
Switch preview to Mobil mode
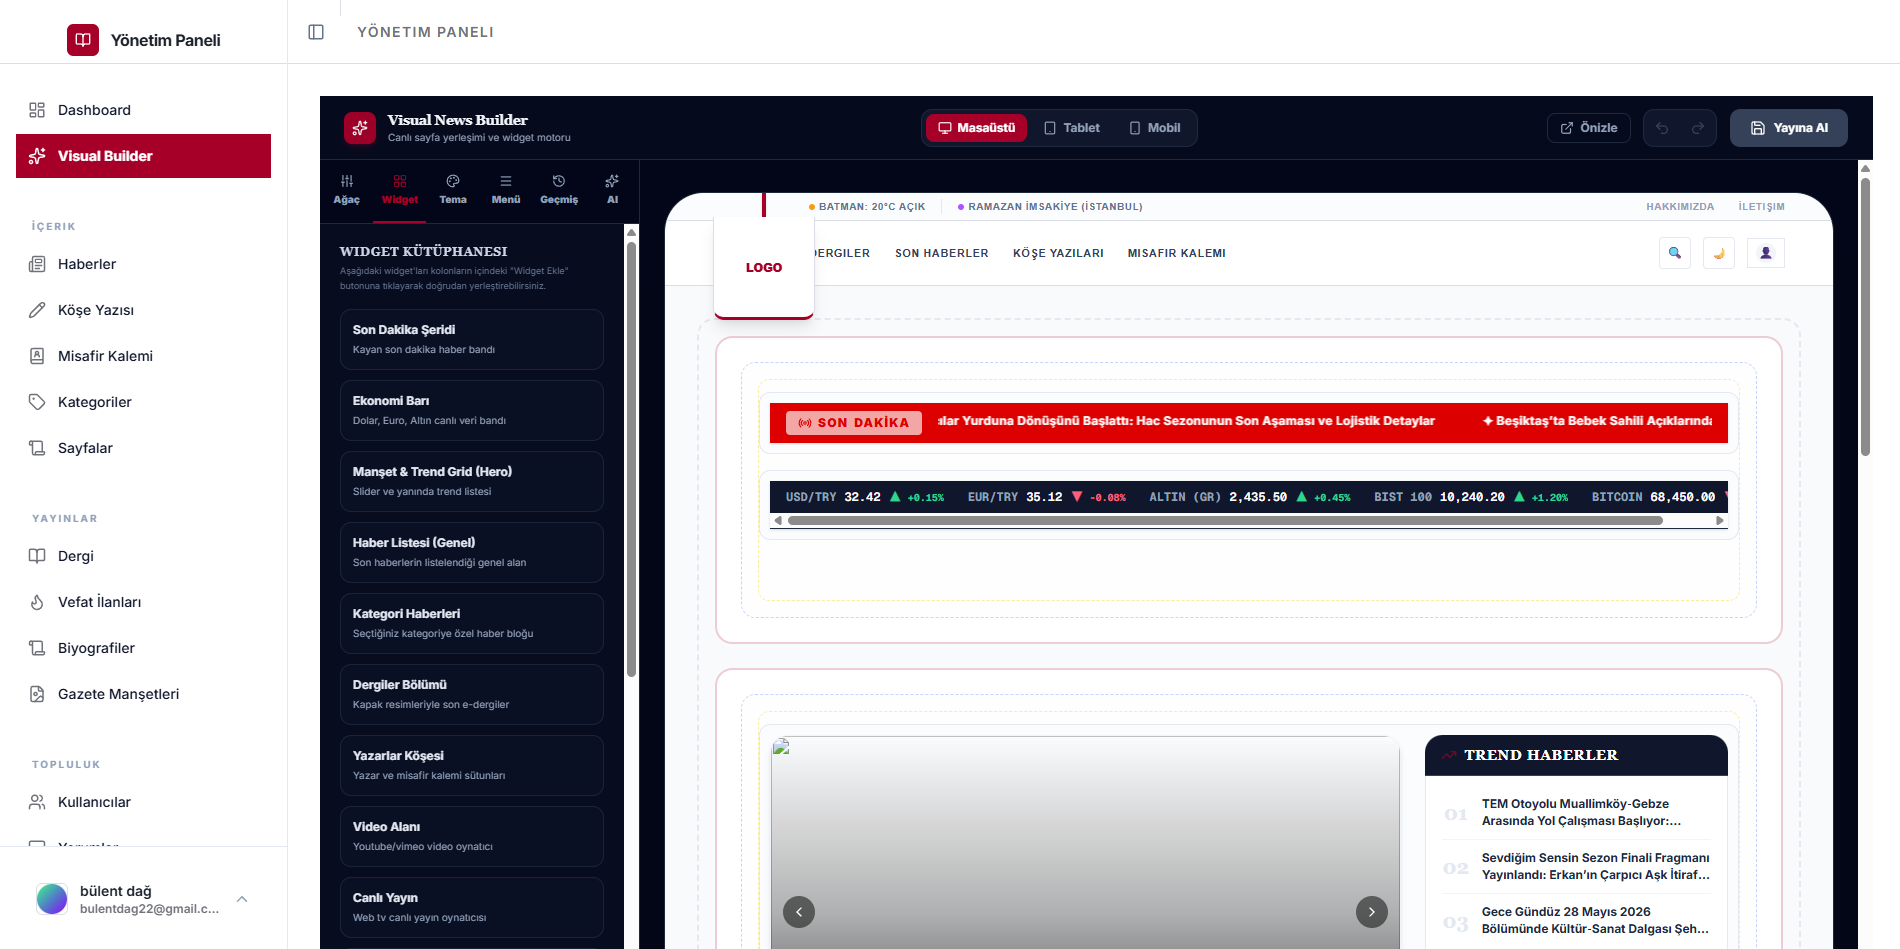point(1155,128)
